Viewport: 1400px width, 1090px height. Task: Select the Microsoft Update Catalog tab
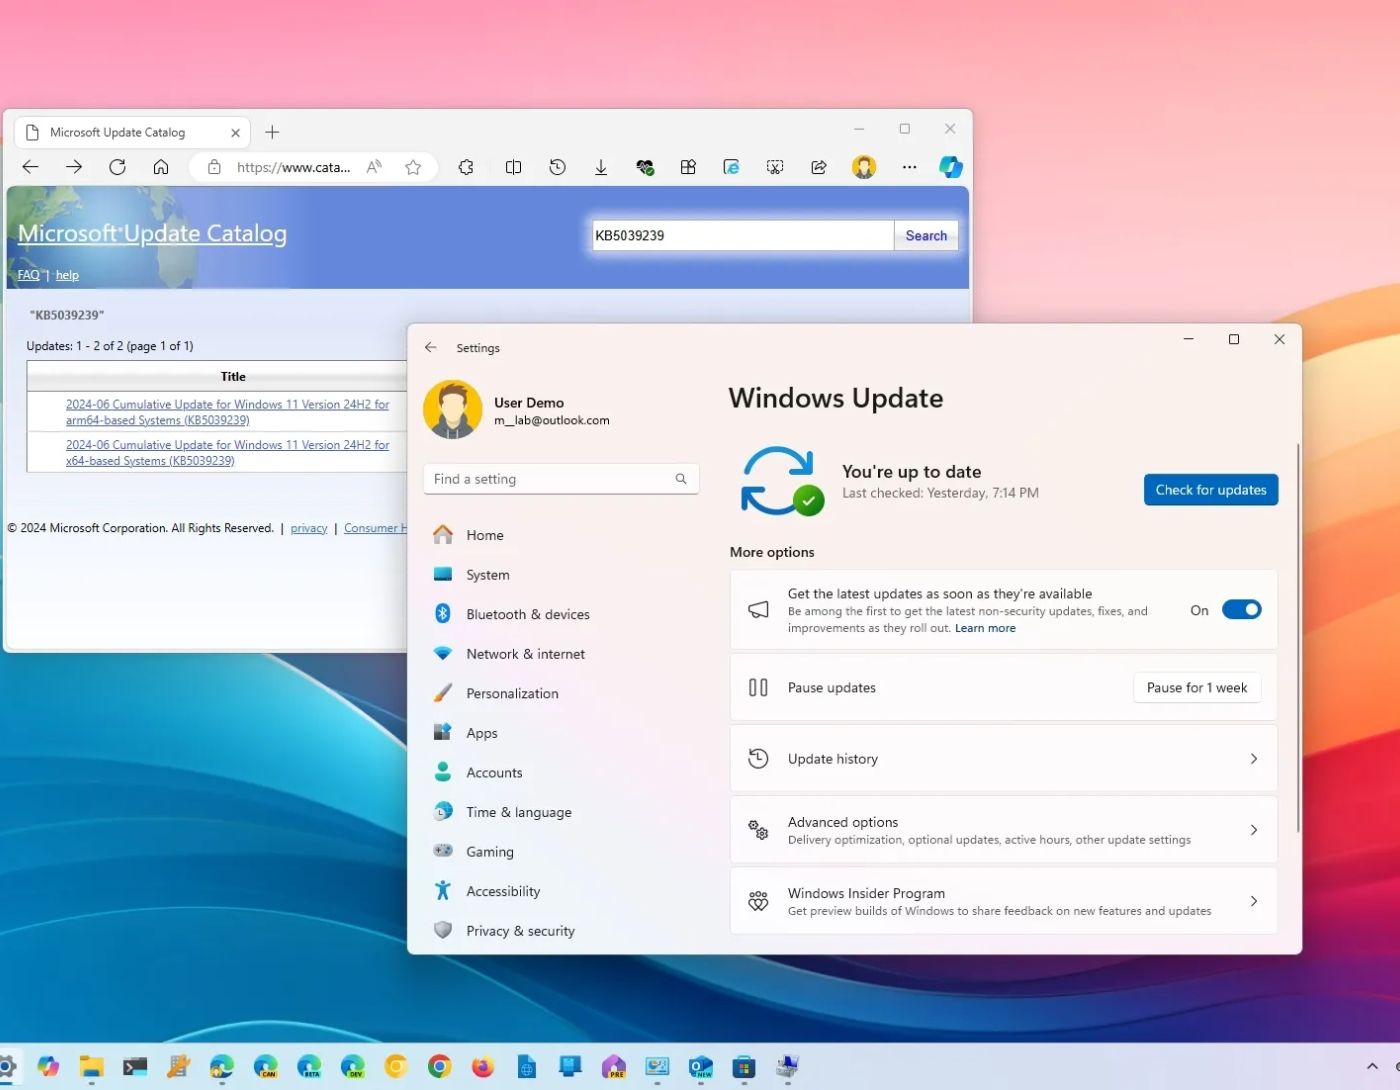coord(133,132)
